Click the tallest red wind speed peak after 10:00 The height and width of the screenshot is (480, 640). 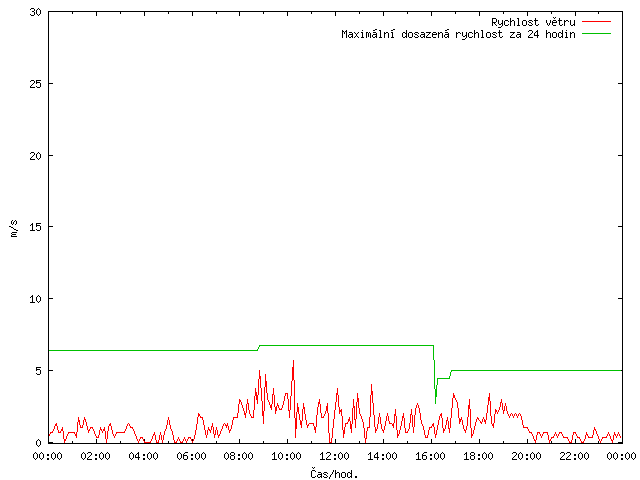click(x=293, y=362)
